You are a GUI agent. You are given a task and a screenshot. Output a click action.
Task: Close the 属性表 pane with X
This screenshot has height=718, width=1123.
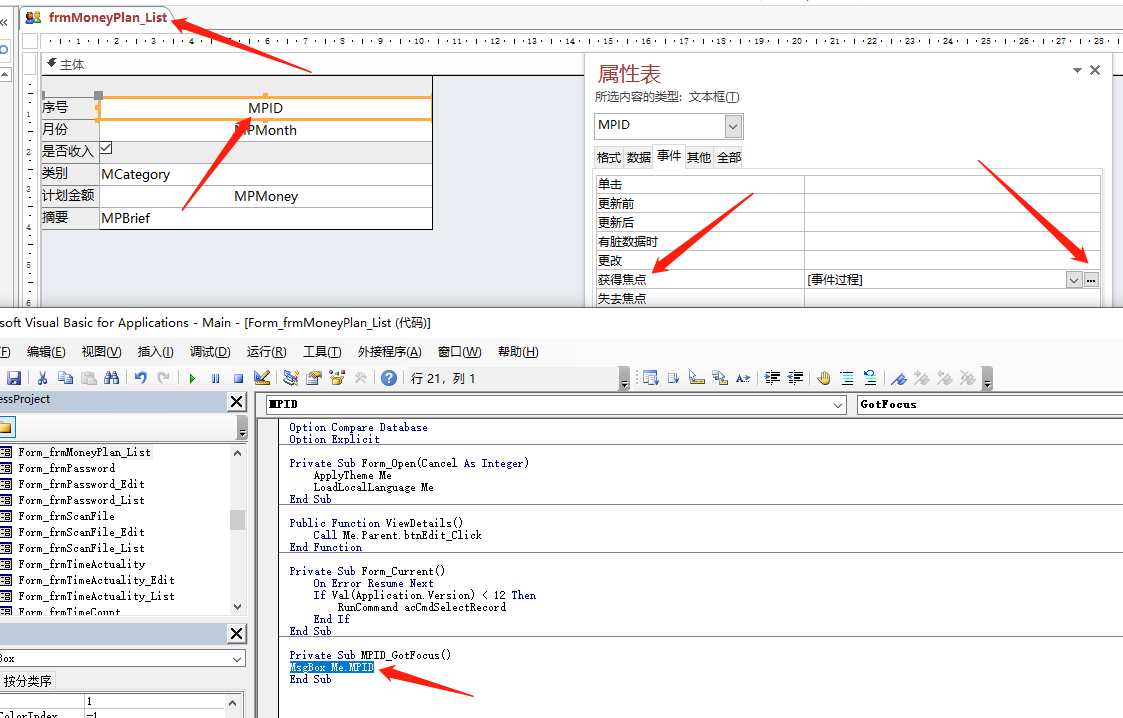(1095, 70)
